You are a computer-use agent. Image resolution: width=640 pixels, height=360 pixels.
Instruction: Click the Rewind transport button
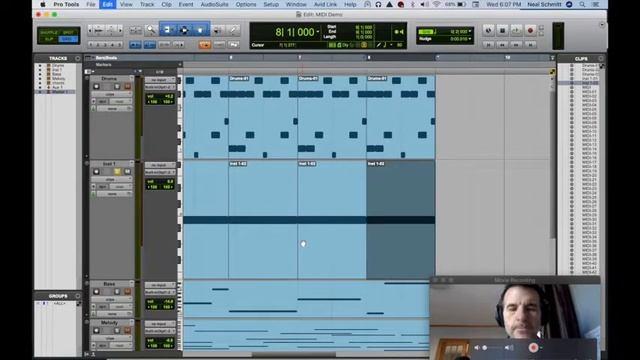(x=502, y=44)
